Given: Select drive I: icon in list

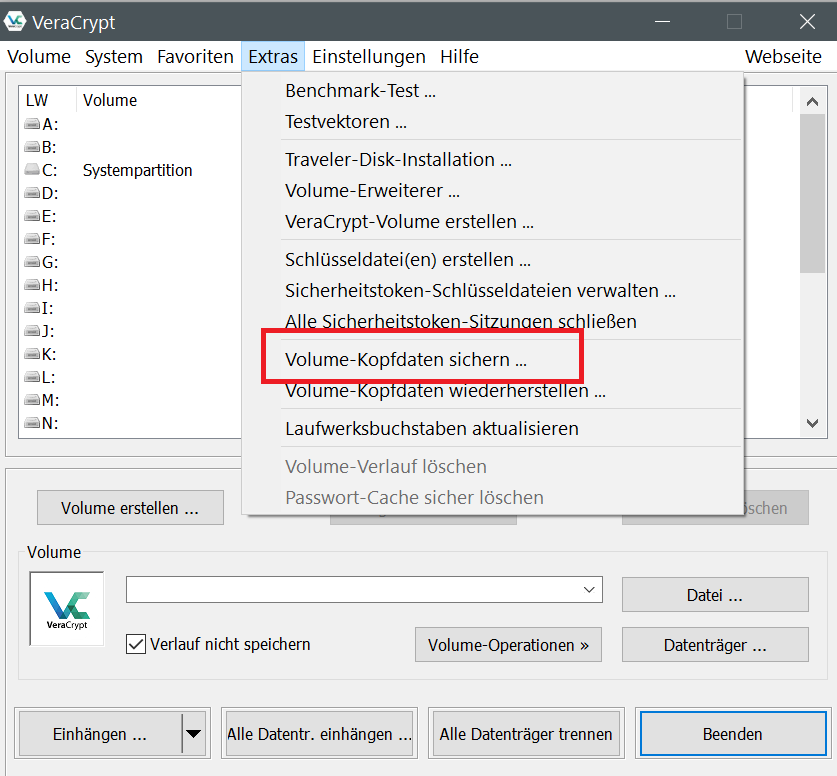Looking at the screenshot, I should pos(32,308).
